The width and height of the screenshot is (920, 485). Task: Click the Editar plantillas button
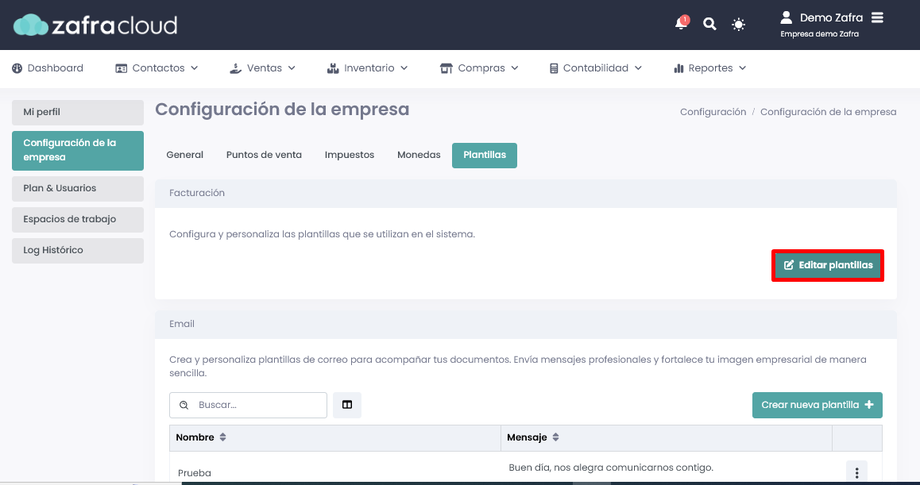(828, 265)
